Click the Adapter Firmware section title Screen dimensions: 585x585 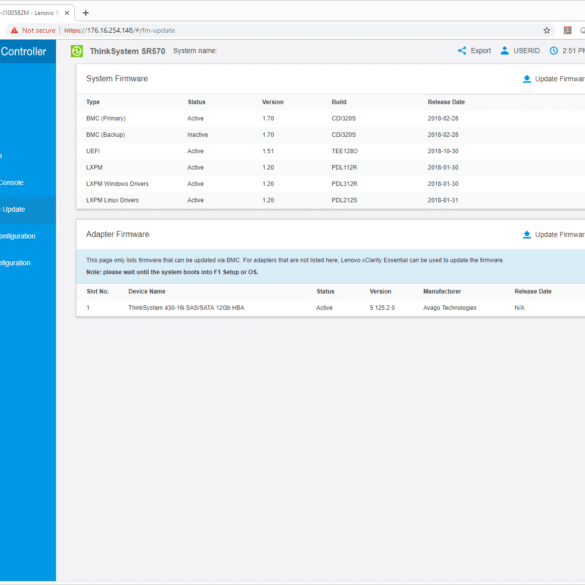coord(118,234)
